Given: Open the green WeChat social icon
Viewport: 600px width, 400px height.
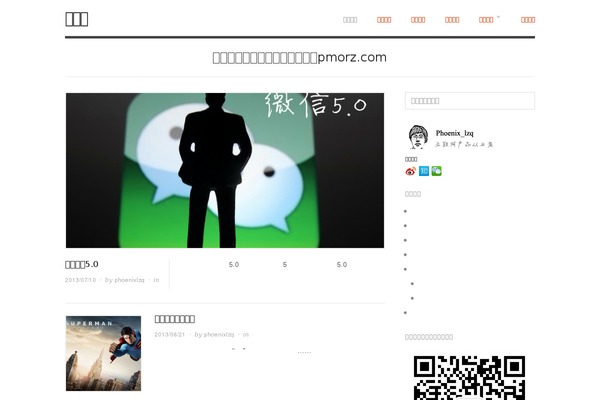Looking at the screenshot, I should point(437,171).
